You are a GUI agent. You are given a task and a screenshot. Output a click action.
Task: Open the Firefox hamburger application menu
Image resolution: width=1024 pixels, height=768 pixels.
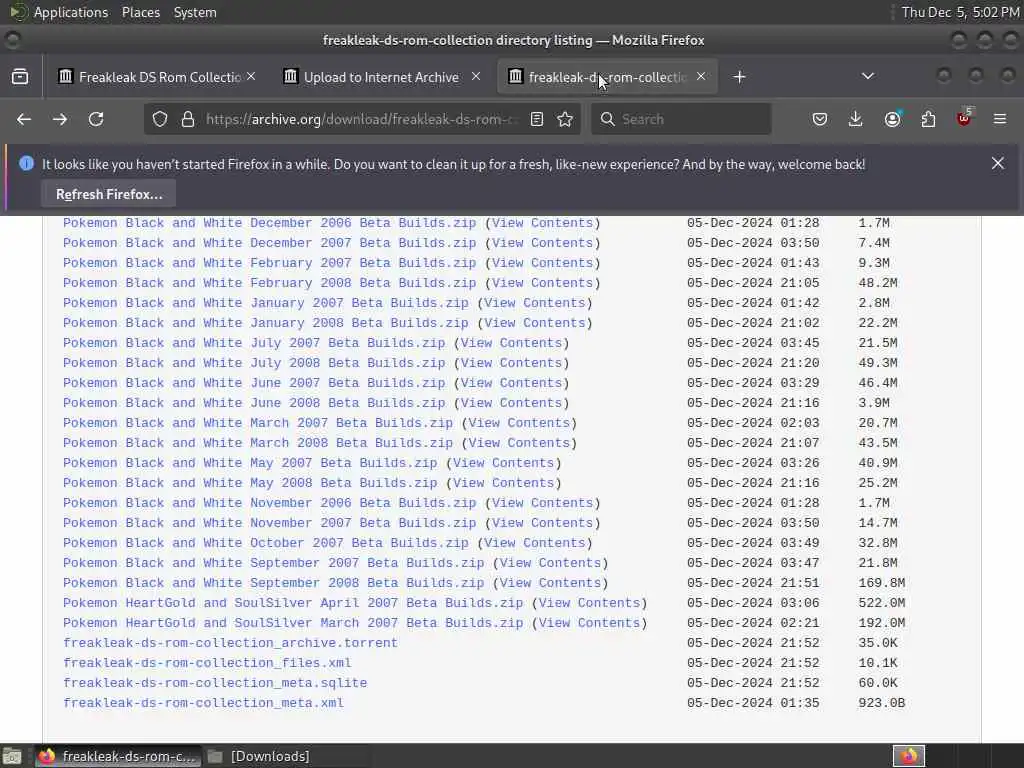pyautogui.click(x=1000, y=120)
